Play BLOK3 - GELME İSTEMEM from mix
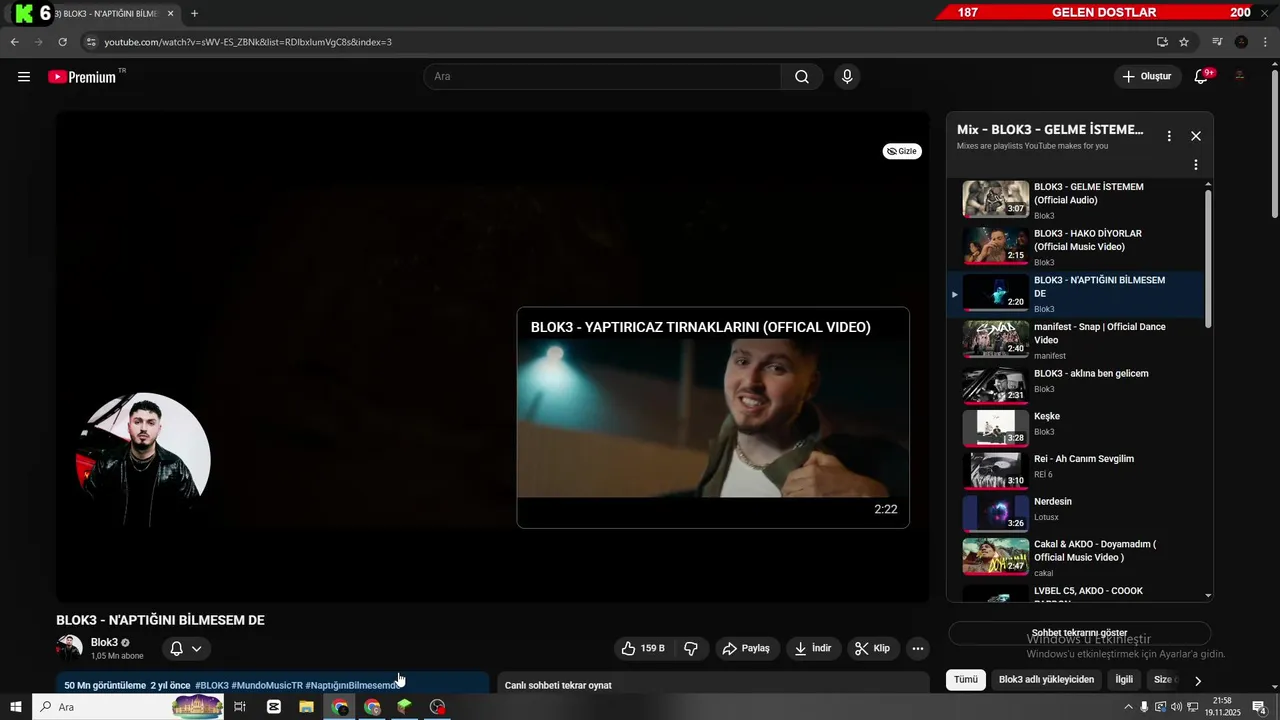The image size is (1280, 720). pos(1076,200)
